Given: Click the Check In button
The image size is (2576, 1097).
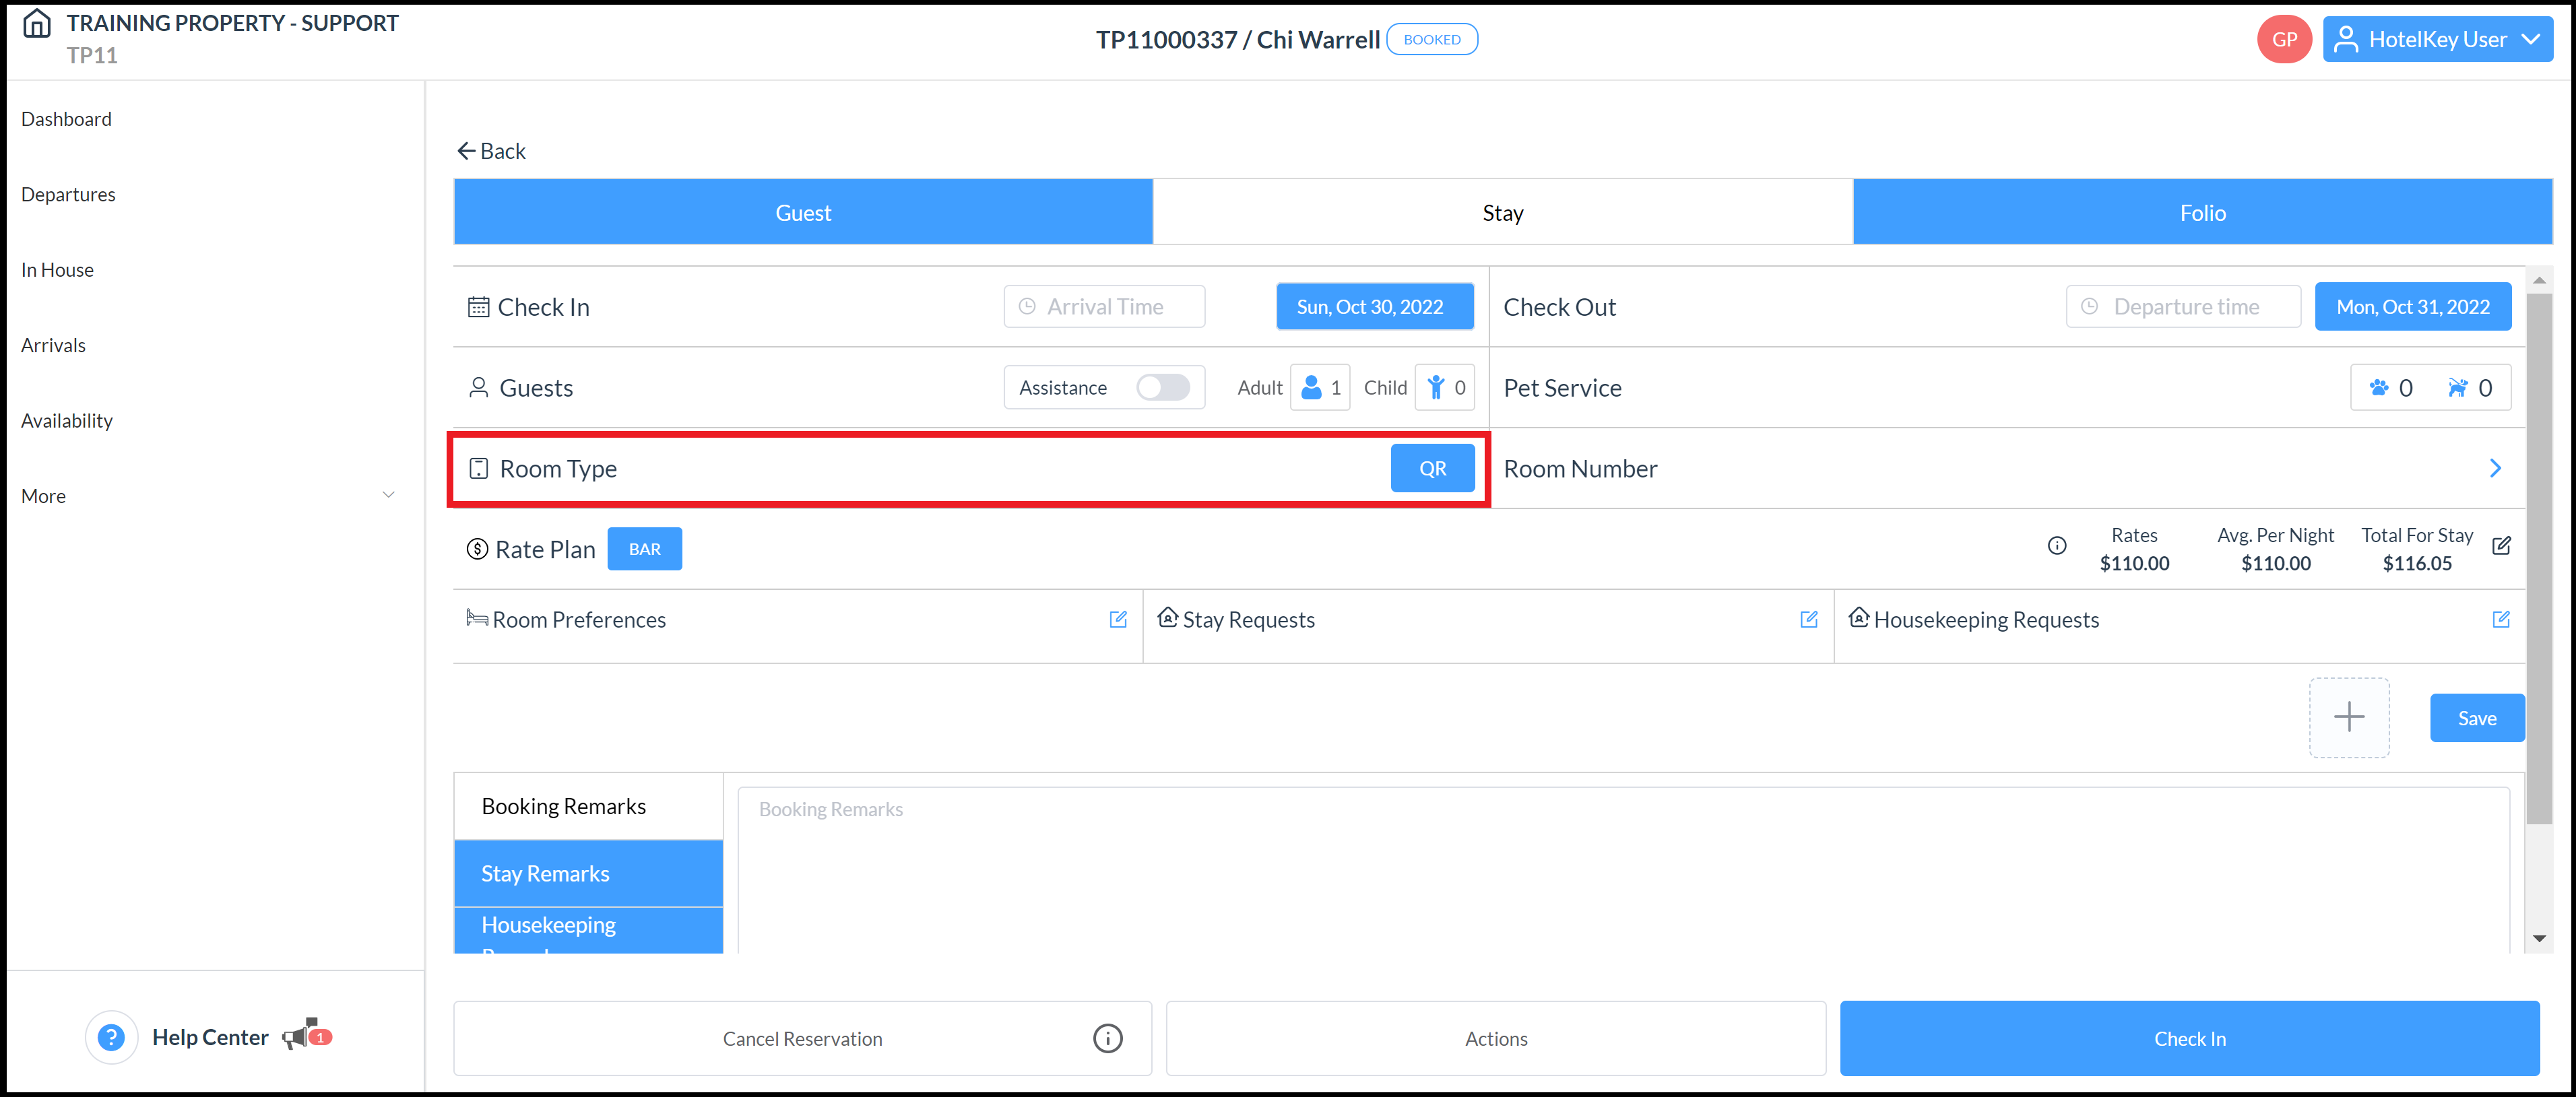Looking at the screenshot, I should click(2190, 1038).
